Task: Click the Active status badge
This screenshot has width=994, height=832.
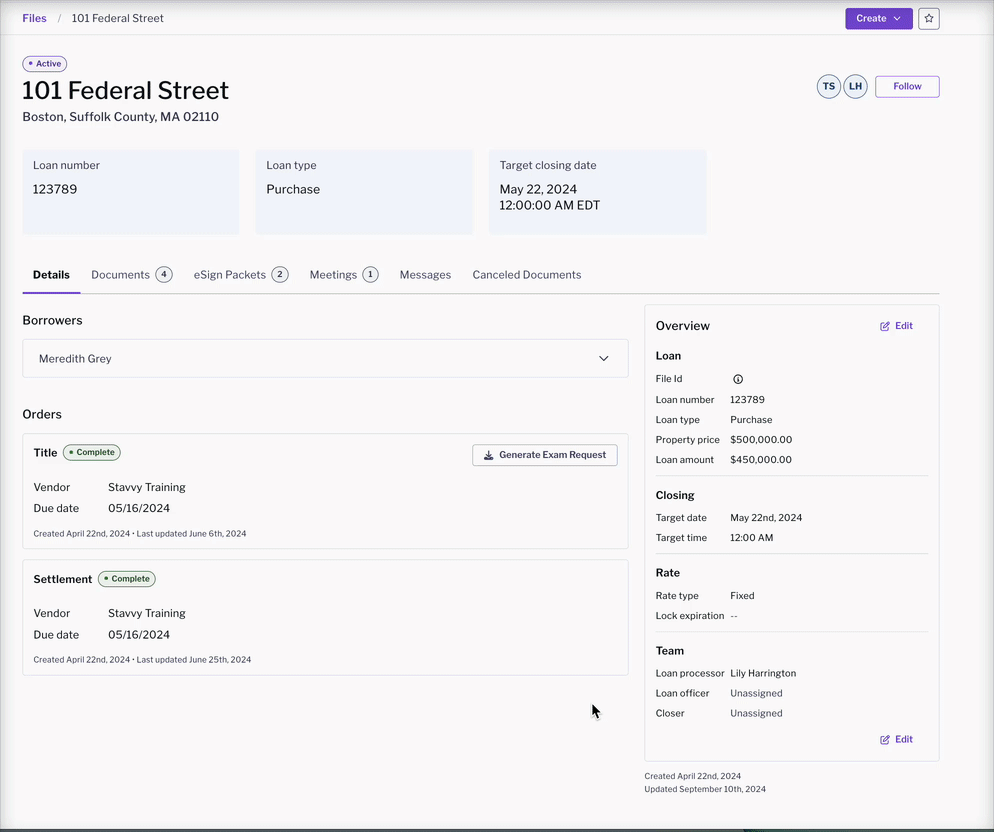Action: coord(44,63)
